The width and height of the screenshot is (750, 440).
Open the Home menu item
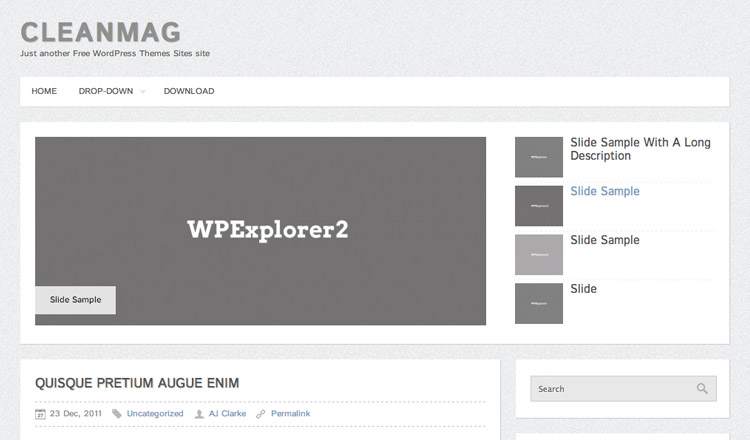coord(44,91)
